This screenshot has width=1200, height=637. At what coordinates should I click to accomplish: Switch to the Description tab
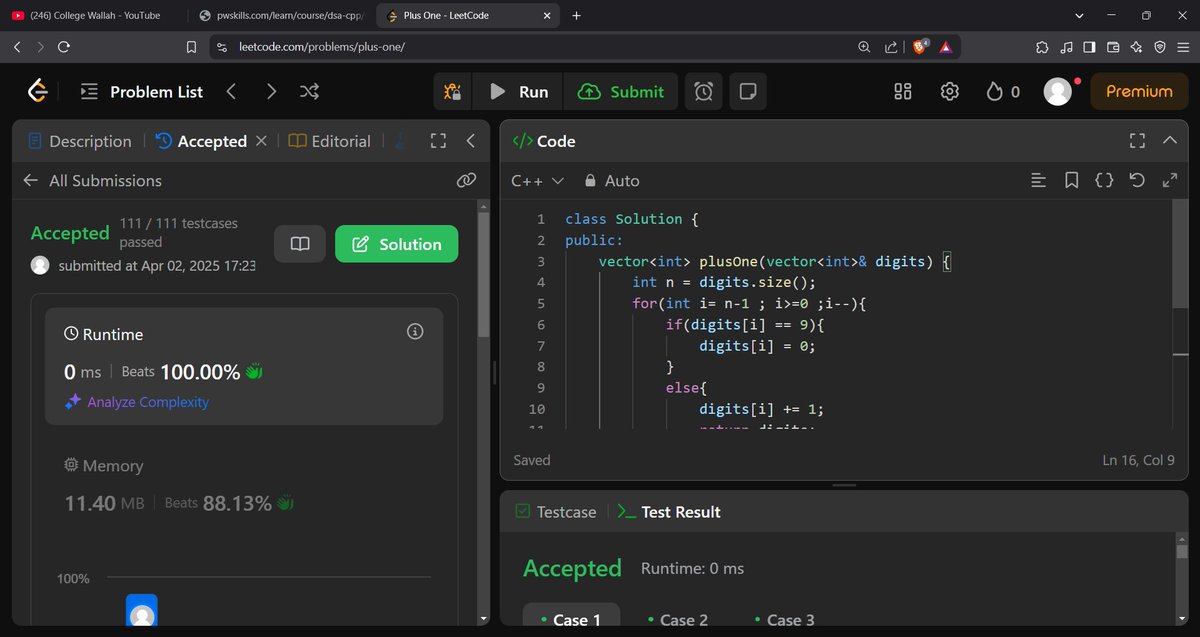point(80,142)
